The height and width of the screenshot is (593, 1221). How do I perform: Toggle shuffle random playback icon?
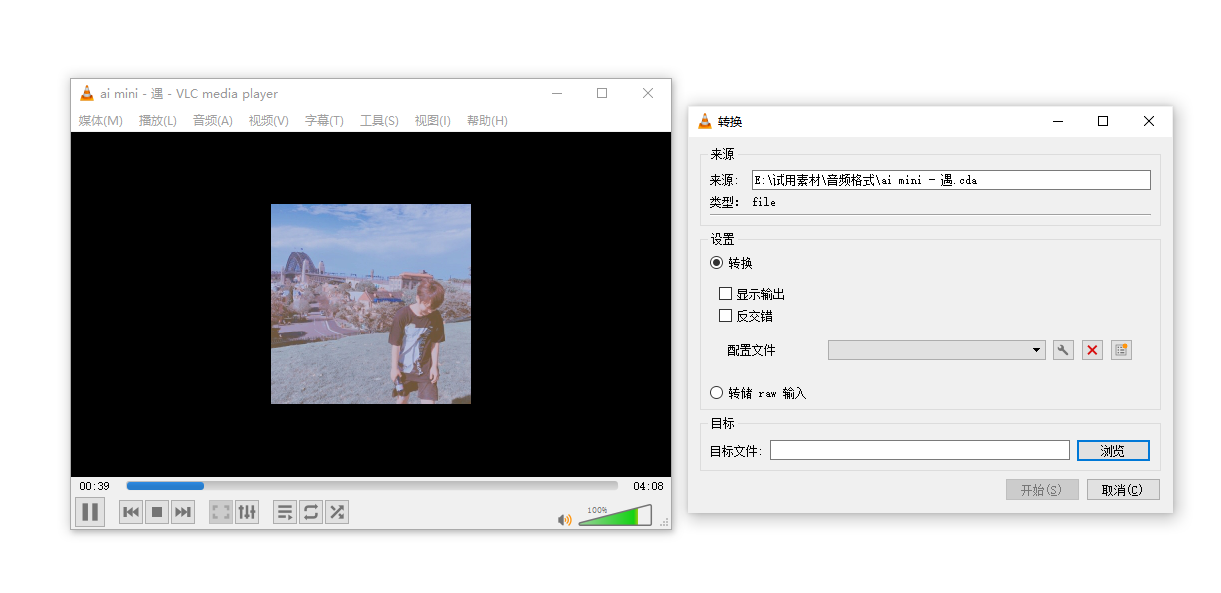click(x=337, y=512)
